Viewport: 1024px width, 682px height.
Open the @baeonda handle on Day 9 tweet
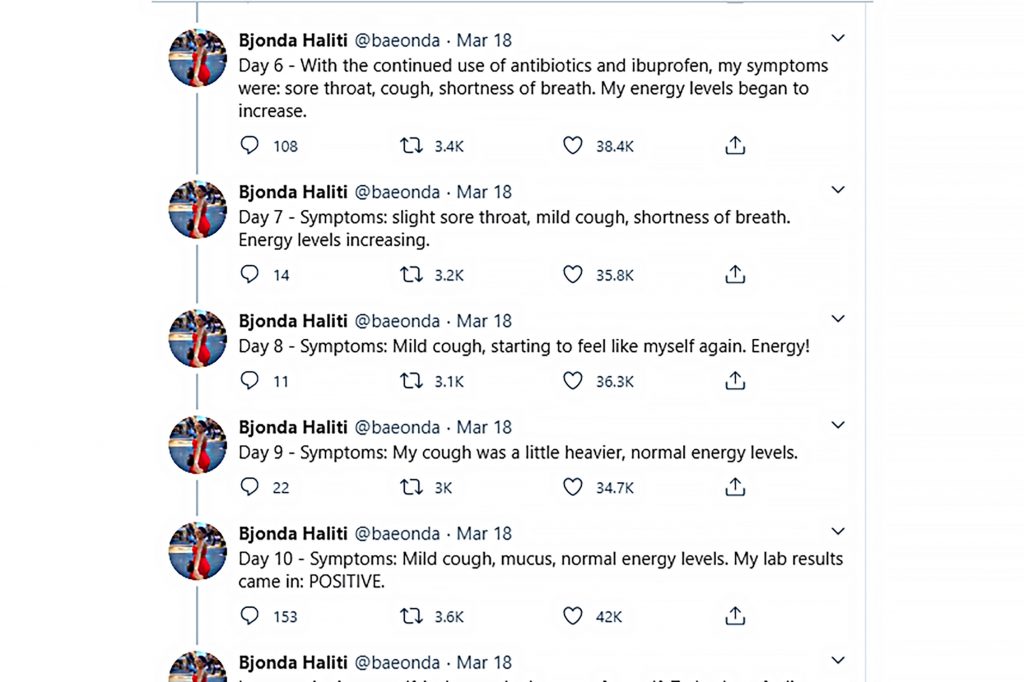coord(397,427)
